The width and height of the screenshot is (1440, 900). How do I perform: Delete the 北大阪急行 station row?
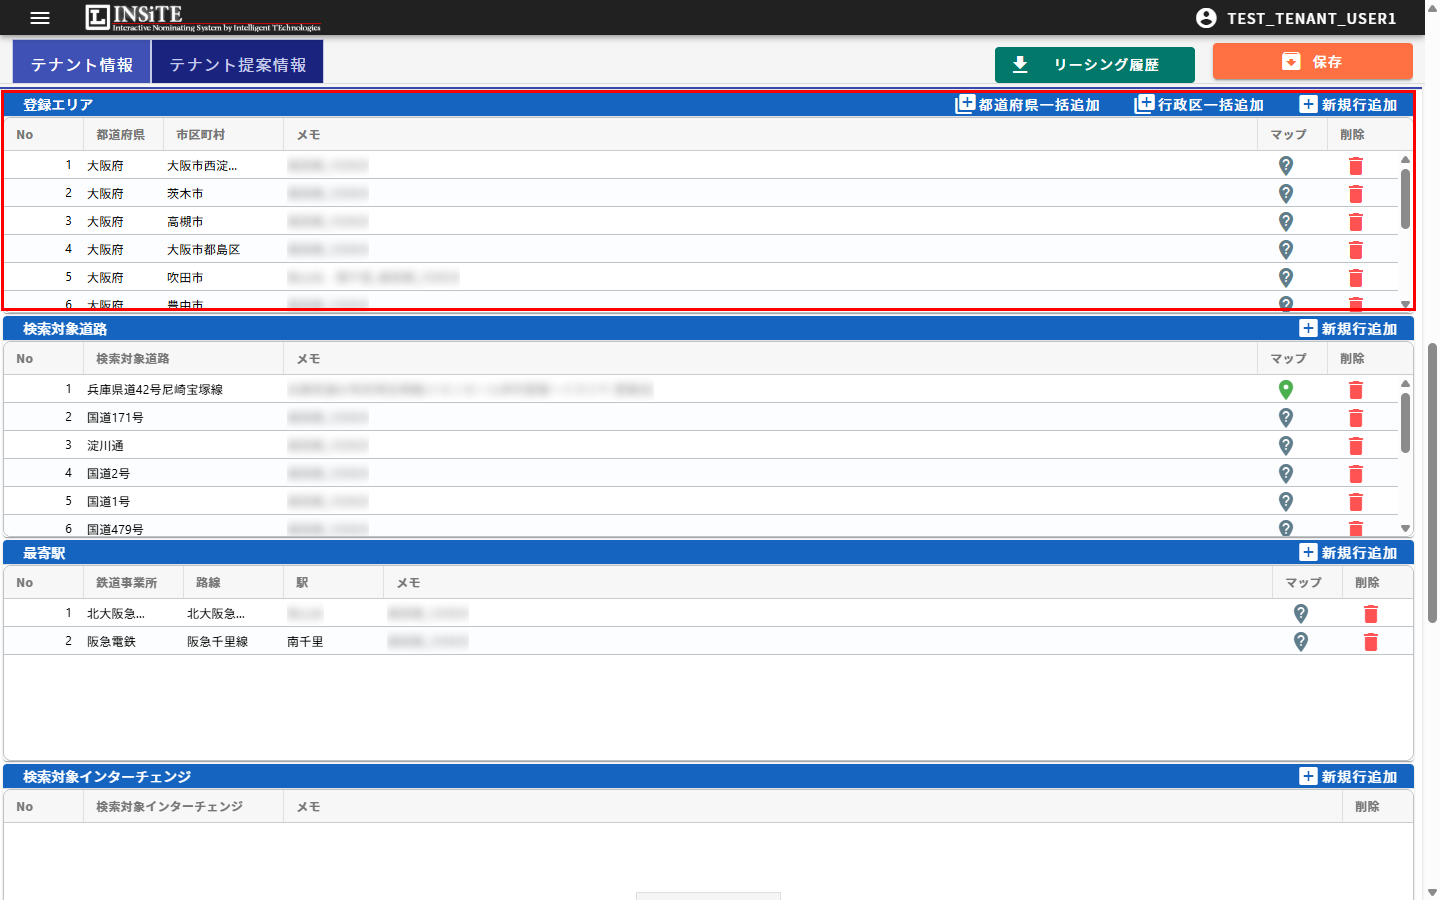tap(1370, 614)
